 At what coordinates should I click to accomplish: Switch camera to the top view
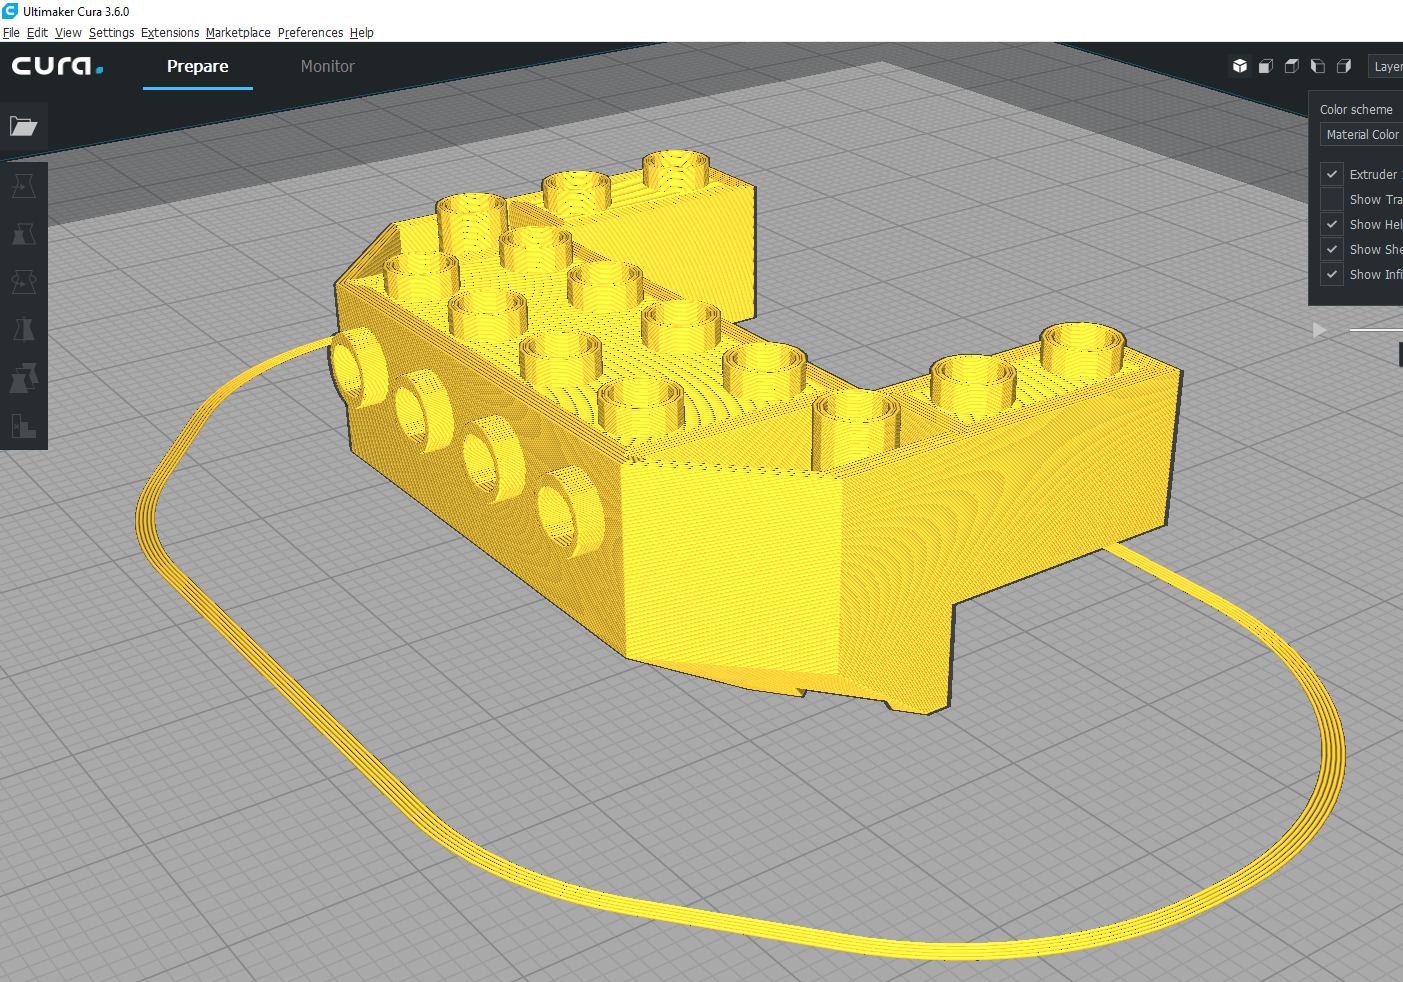coord(1292,66)
